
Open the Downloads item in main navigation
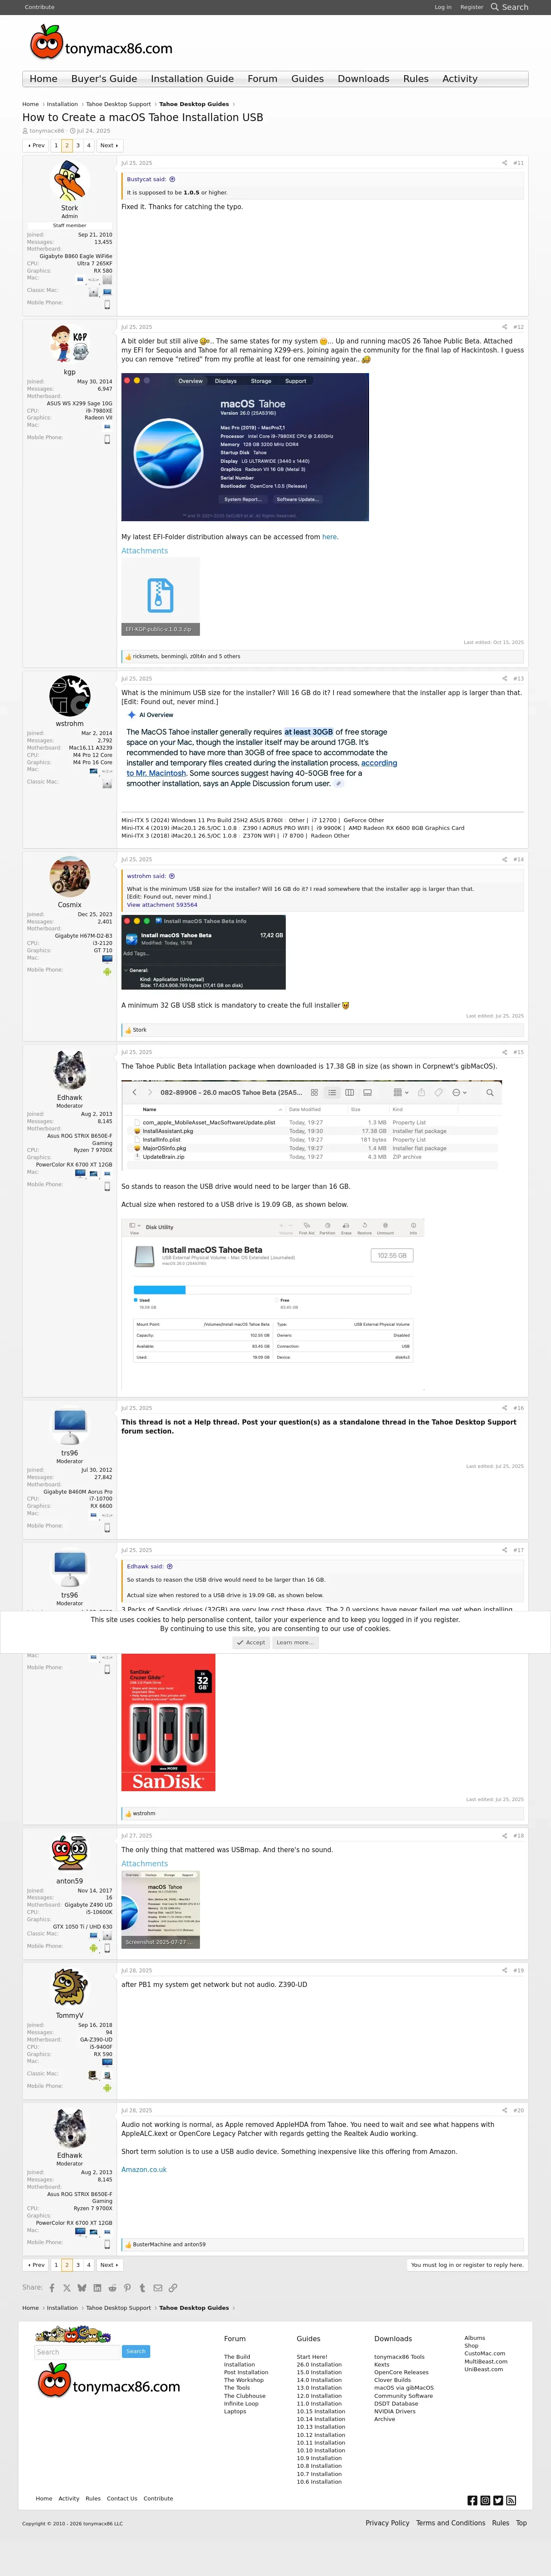[x=363, y=79]
